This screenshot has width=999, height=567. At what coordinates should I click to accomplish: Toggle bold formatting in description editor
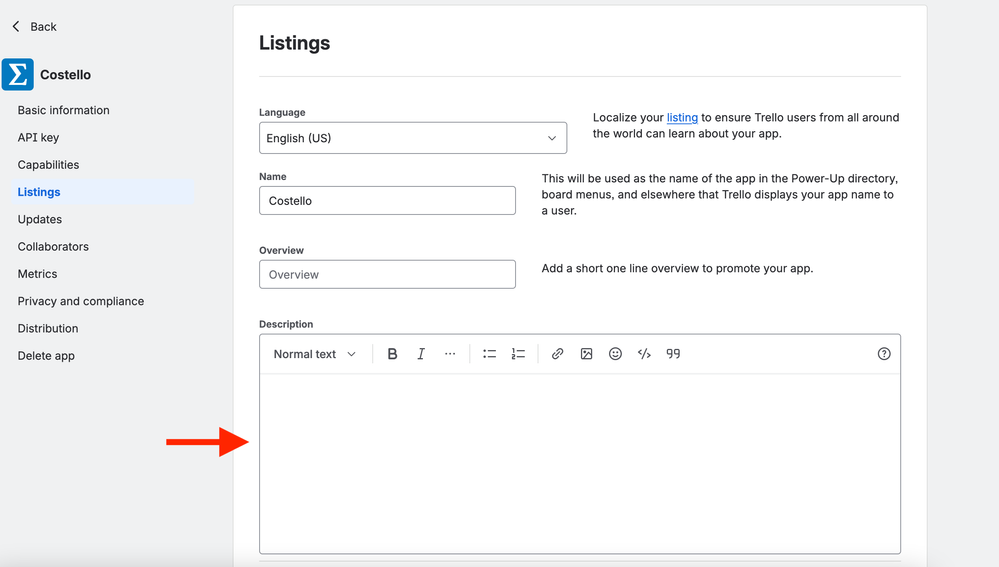pos(392,354)
